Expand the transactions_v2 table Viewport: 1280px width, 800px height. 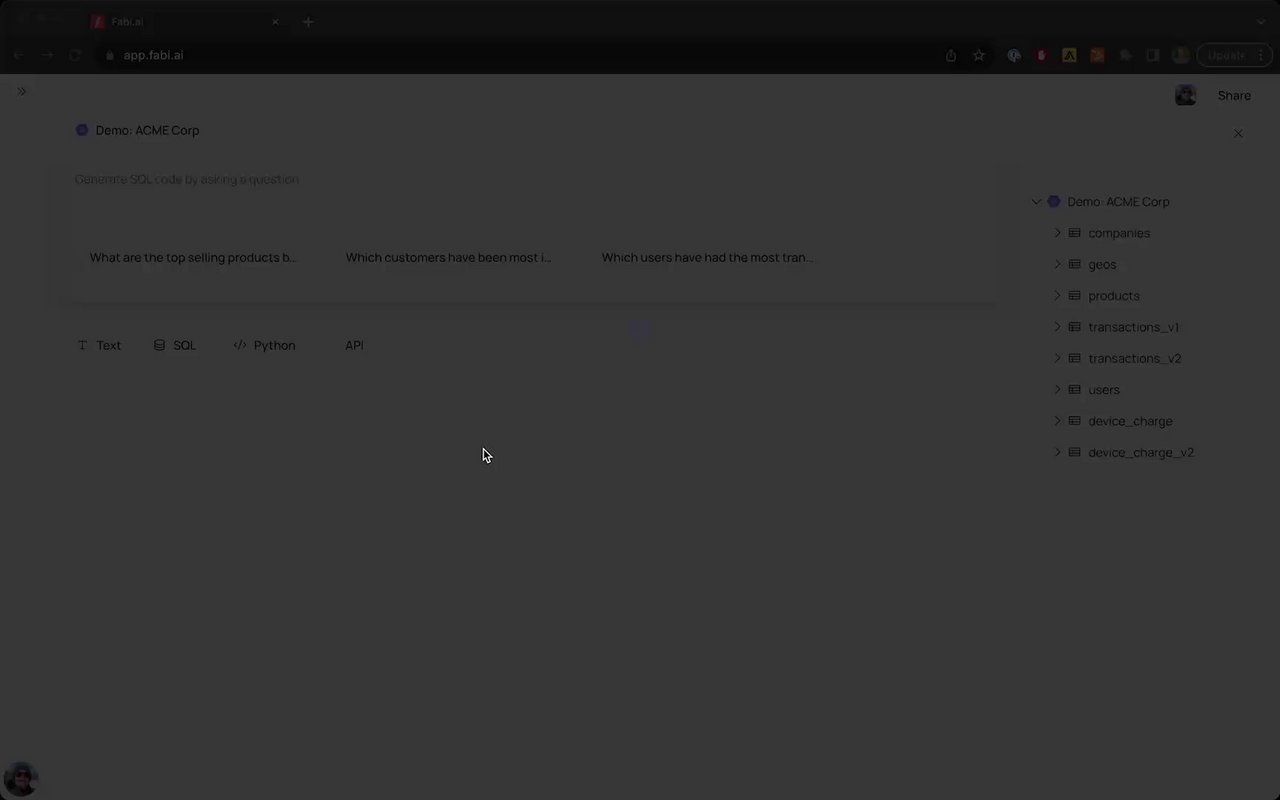tap(1057, 358)
